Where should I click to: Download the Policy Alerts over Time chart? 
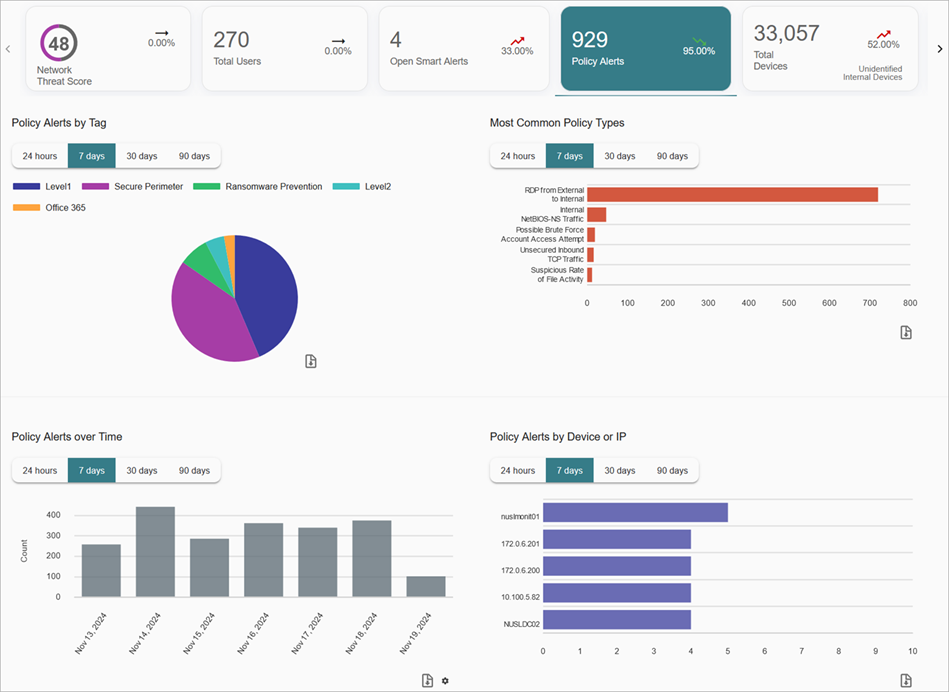click(x=427, y=680)
